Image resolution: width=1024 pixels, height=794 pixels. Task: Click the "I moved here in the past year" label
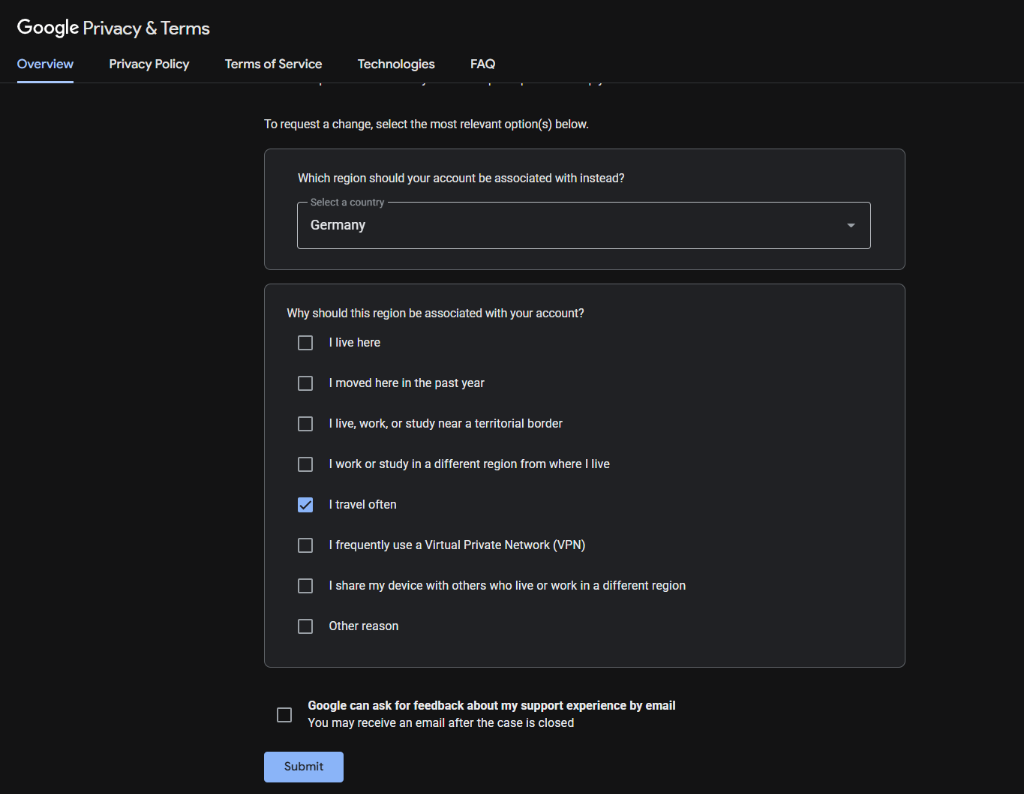tap(407, 383)
